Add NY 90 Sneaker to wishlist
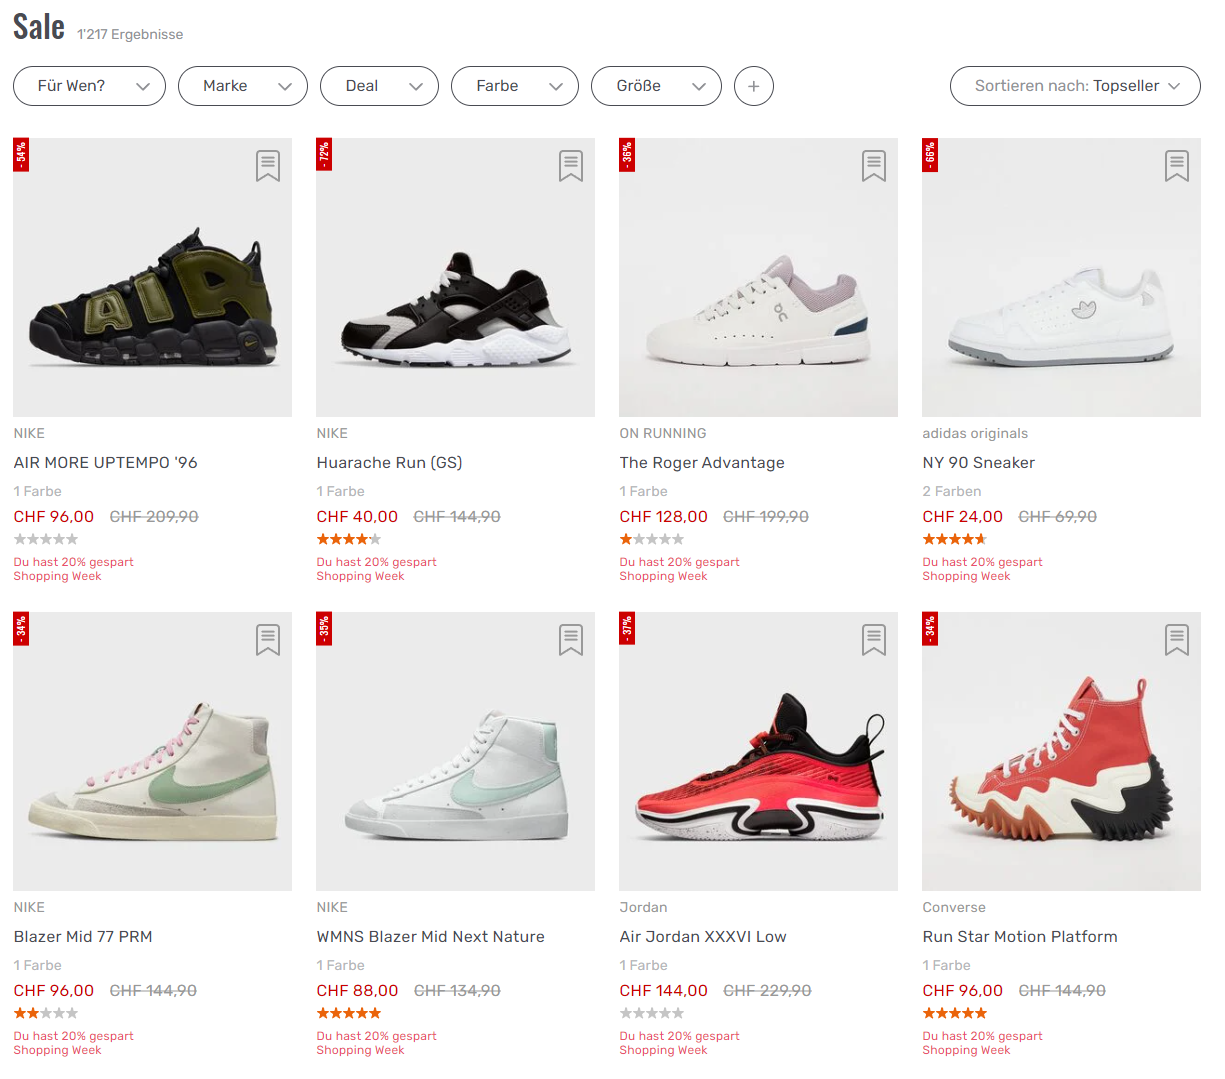The image size is (1225, 1079). (x=1177, y=166)
